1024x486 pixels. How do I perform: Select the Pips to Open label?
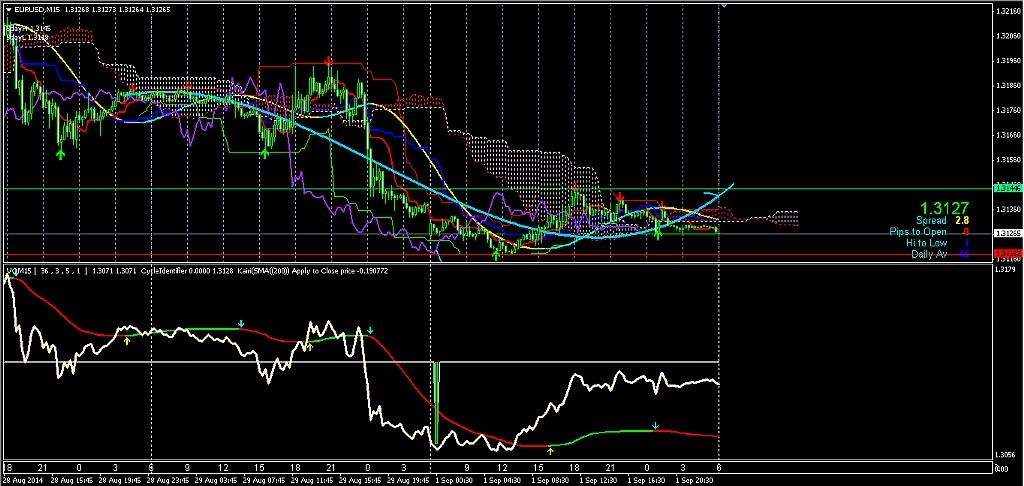pyautogui.click(x=918, y=231)
